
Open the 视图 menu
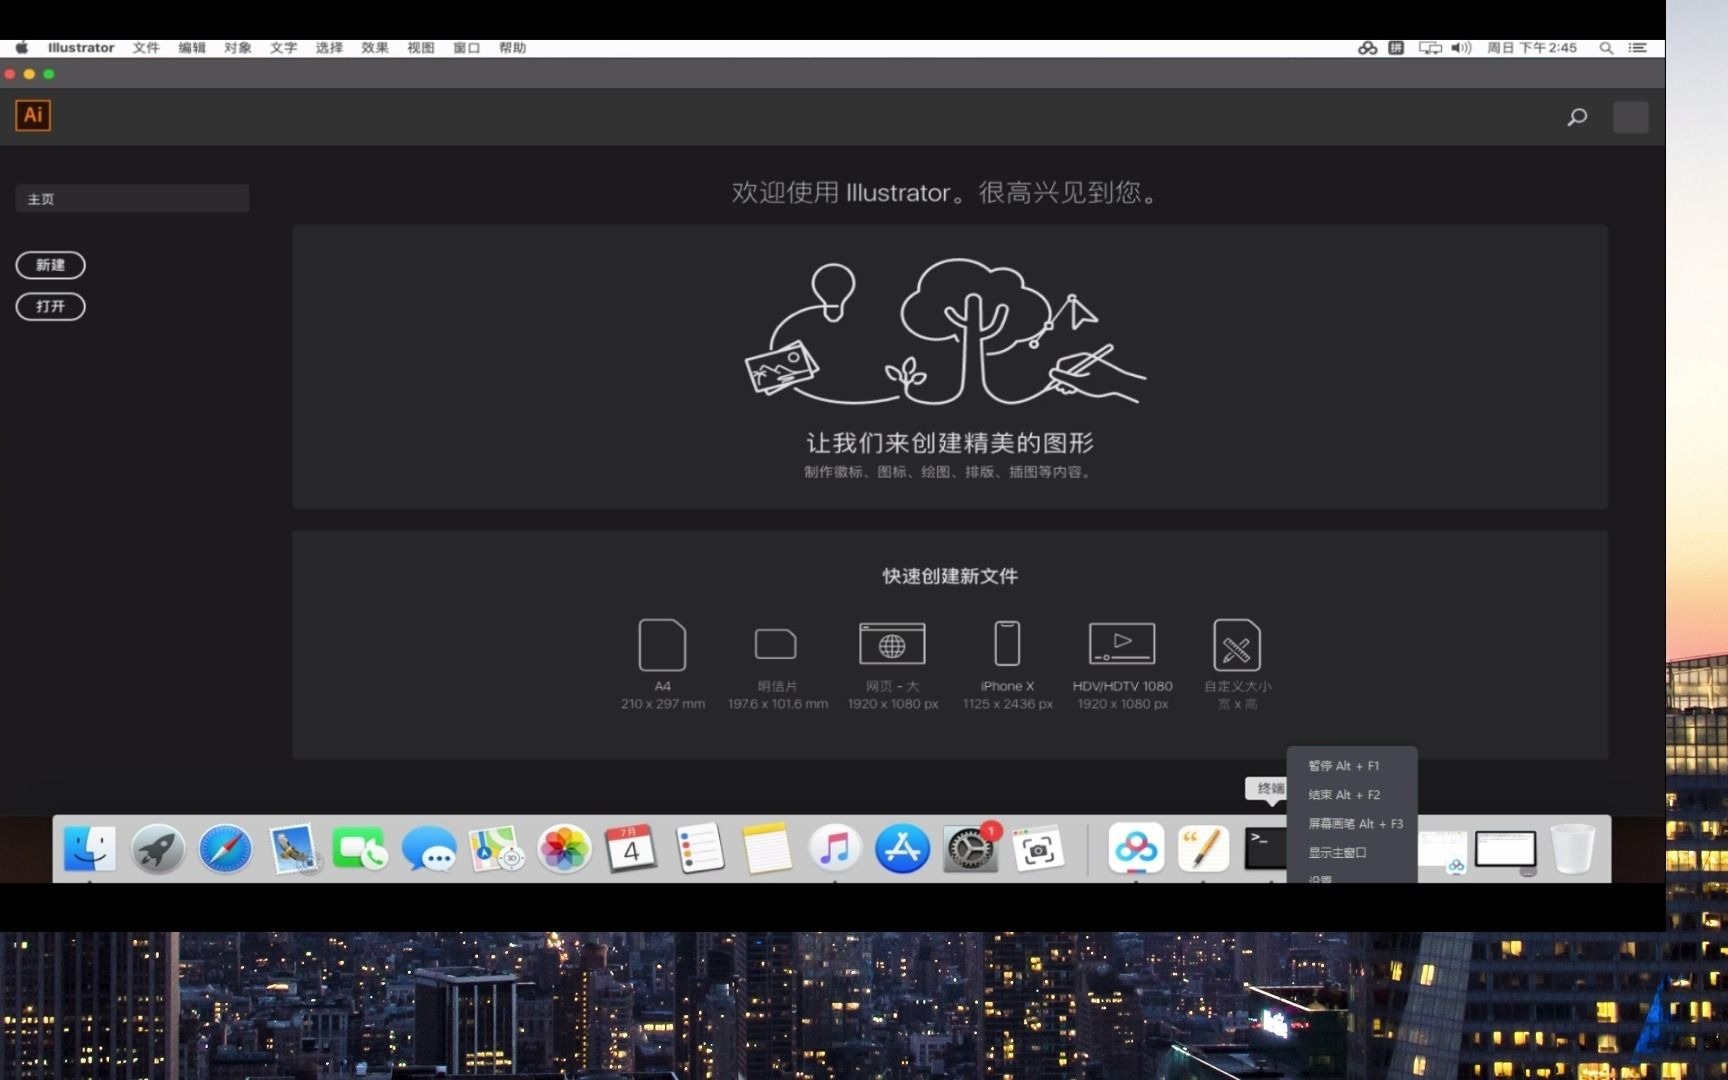click(421, 48)
